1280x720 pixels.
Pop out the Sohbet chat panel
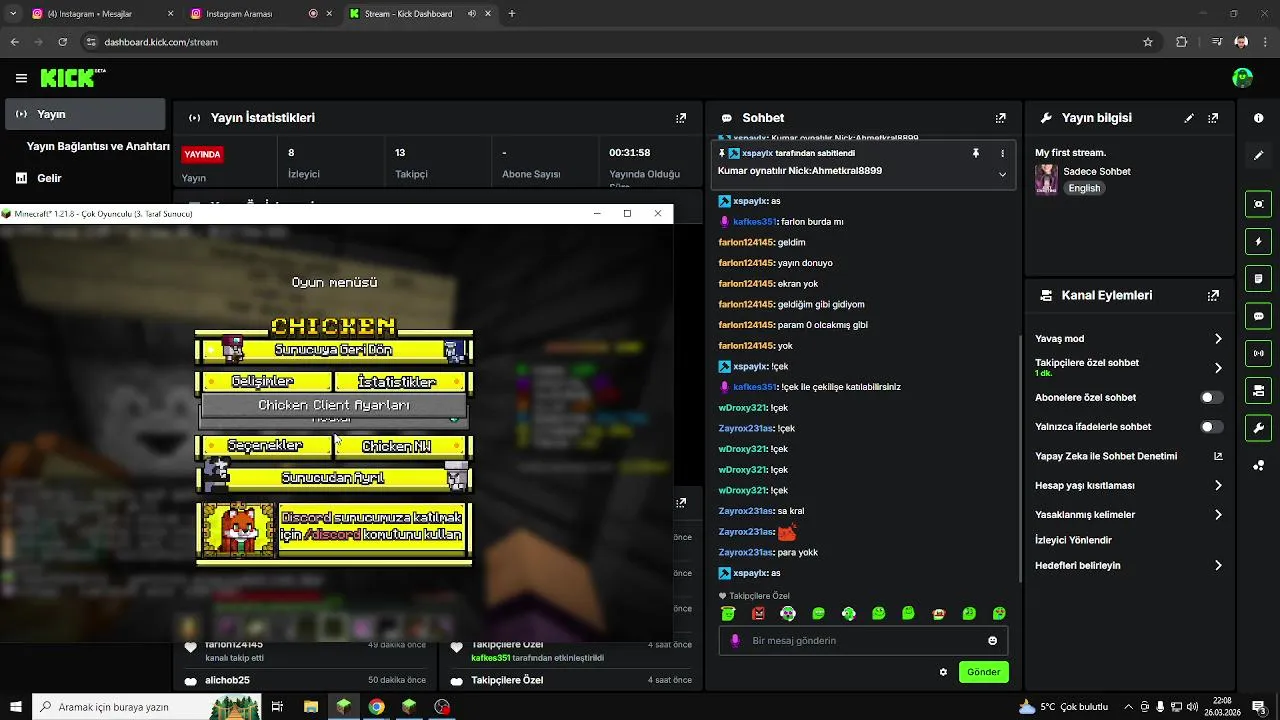tap(1000, 118)
